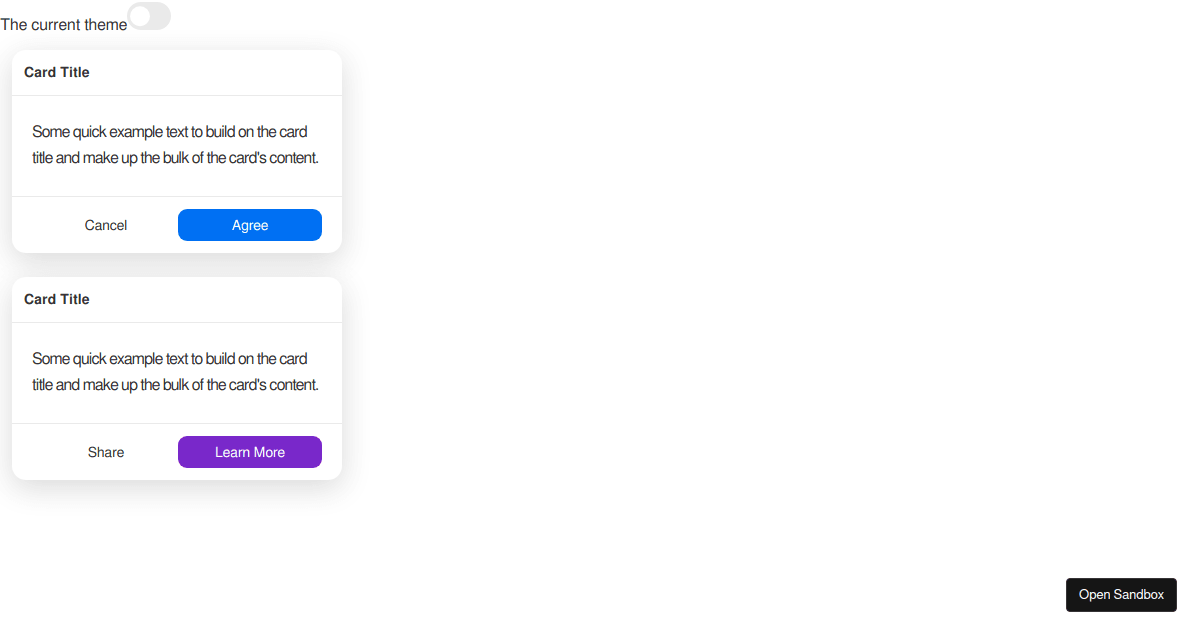This screenshot has height=630, width=1200.
Task: Click Share on the second card
Action: click(105, 451)
